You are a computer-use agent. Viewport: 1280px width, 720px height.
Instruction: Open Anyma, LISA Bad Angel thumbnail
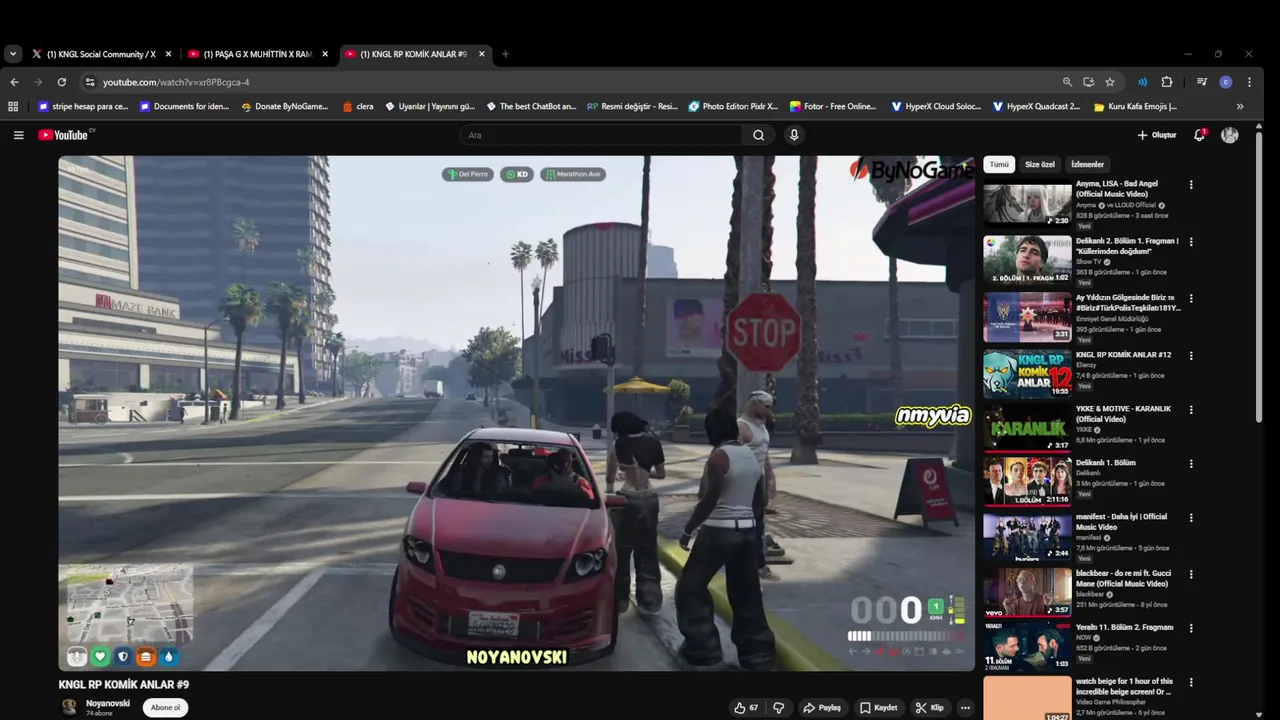[1027, 203]
